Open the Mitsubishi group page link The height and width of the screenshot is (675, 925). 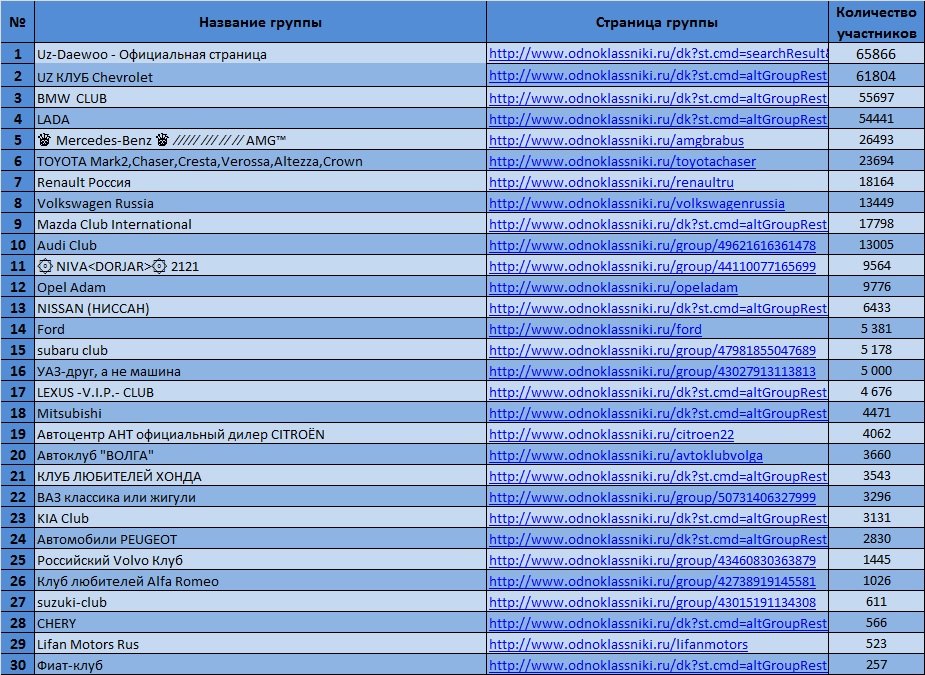658,414
